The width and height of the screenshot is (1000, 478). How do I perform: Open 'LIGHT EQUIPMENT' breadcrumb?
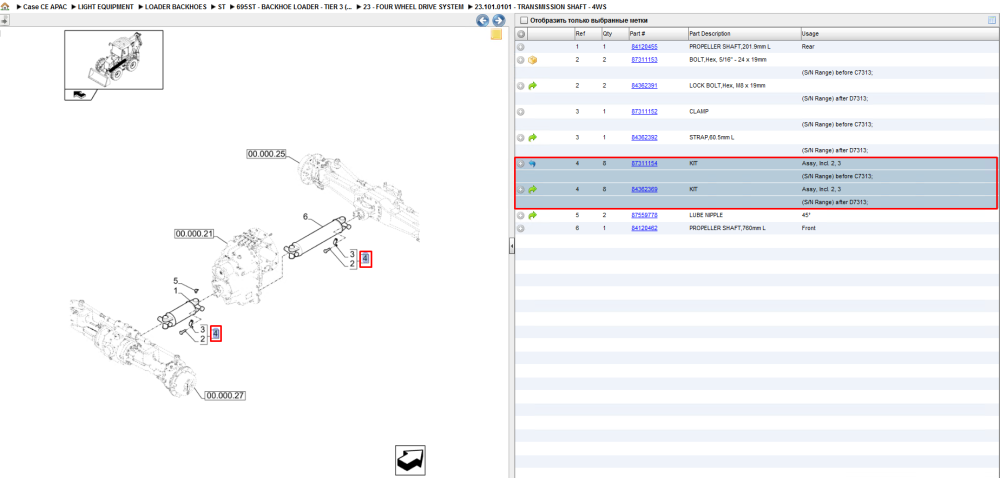click(x=106, y=6)
